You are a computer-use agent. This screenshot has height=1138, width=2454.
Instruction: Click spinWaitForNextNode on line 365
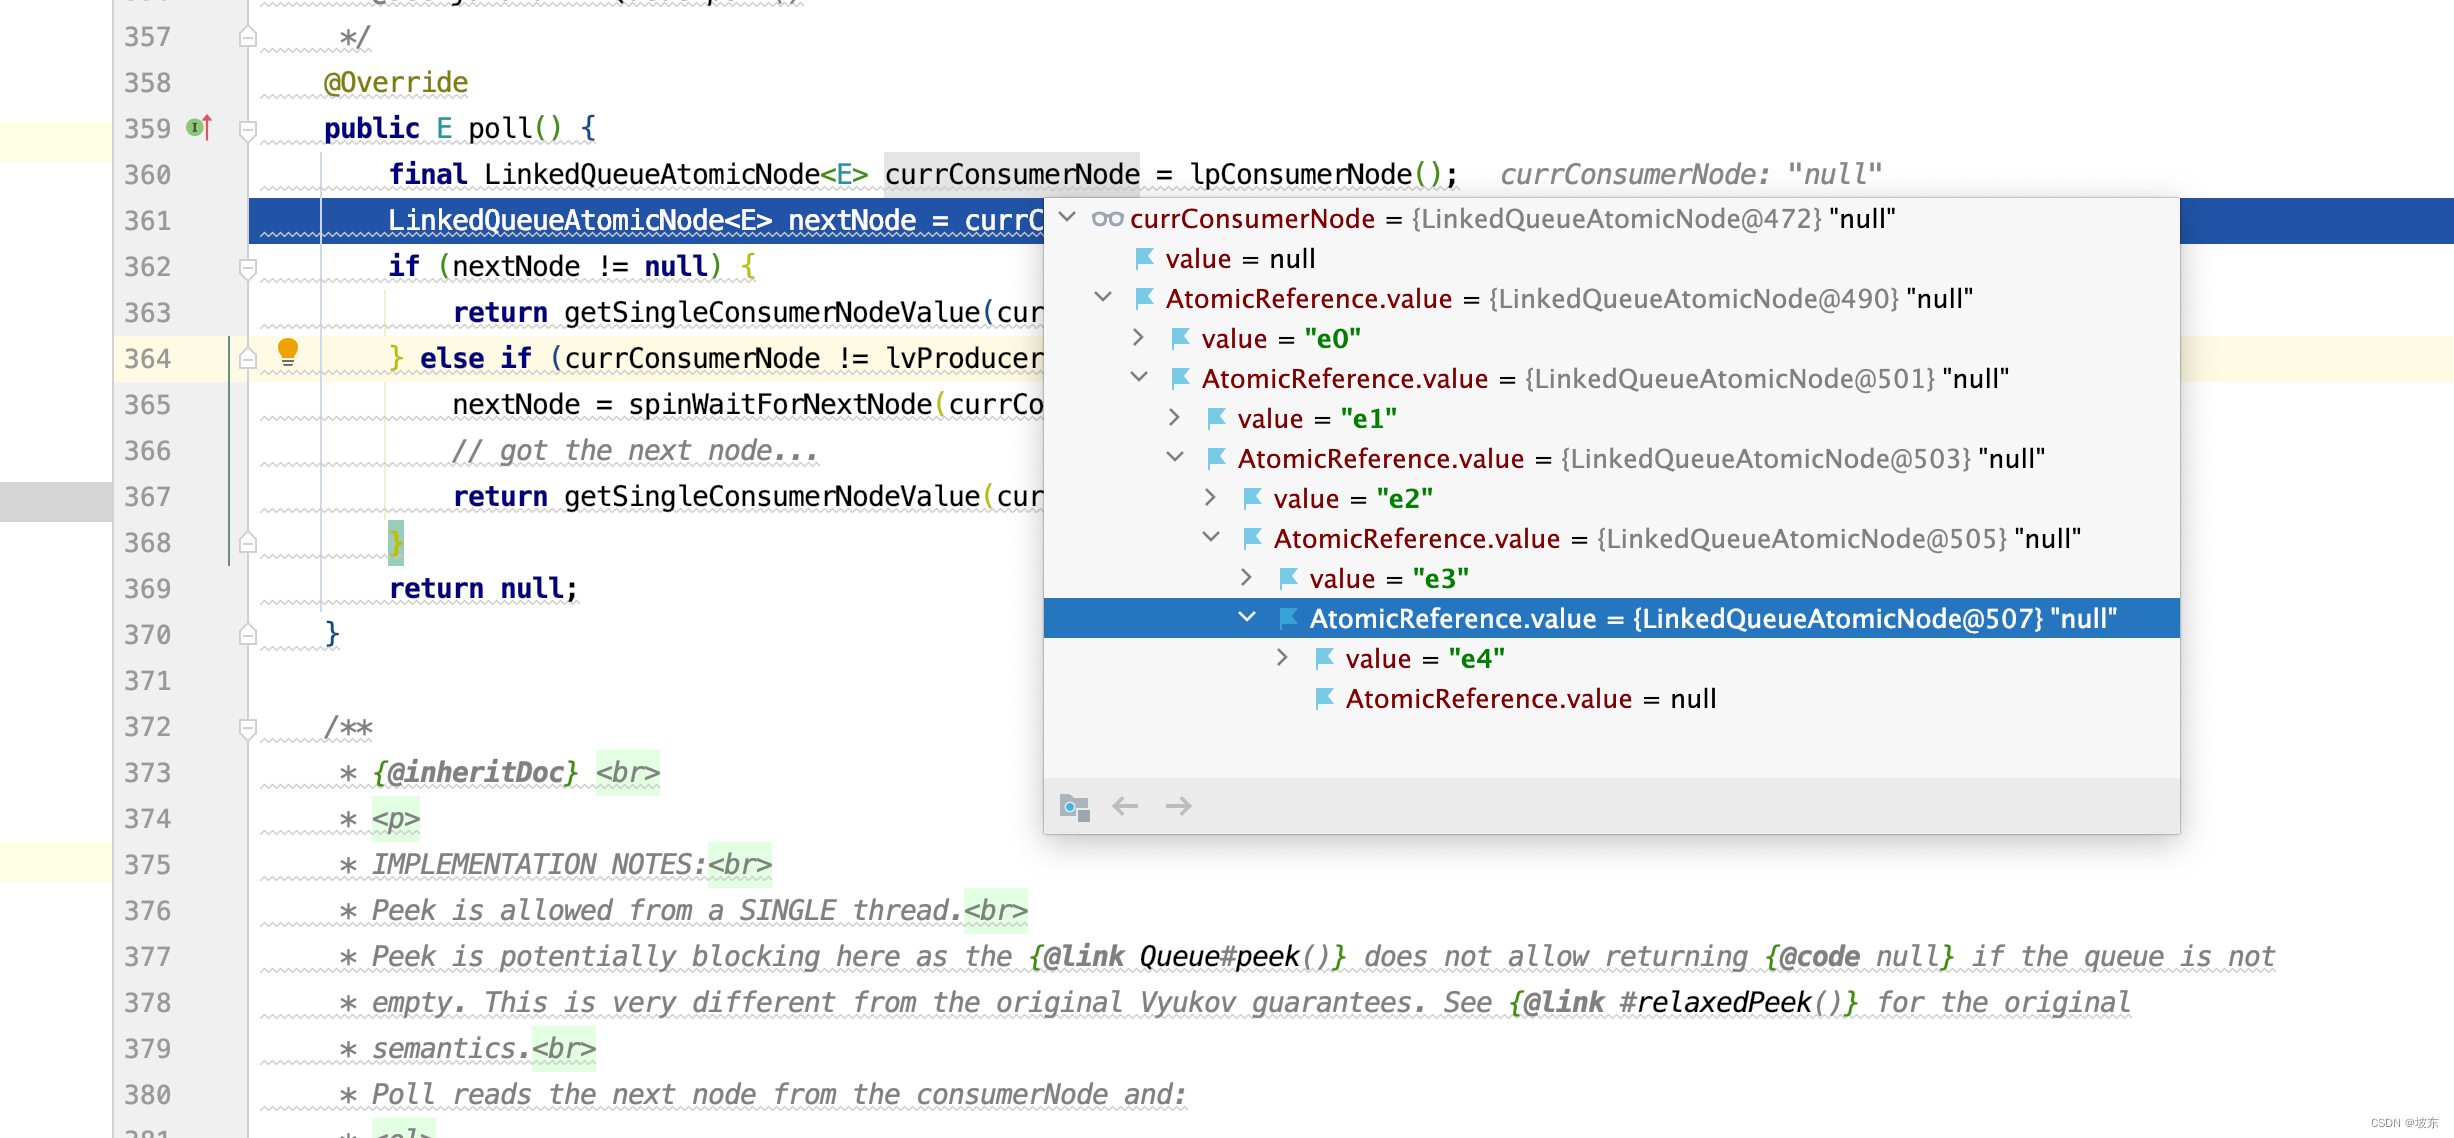[780, 405]
